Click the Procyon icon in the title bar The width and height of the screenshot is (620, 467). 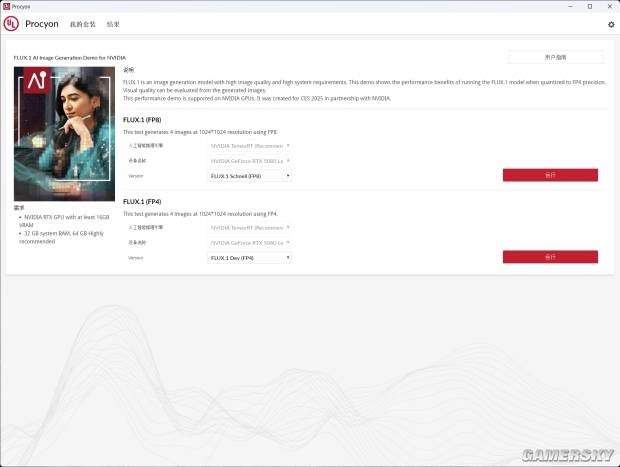tap(6, 6)
